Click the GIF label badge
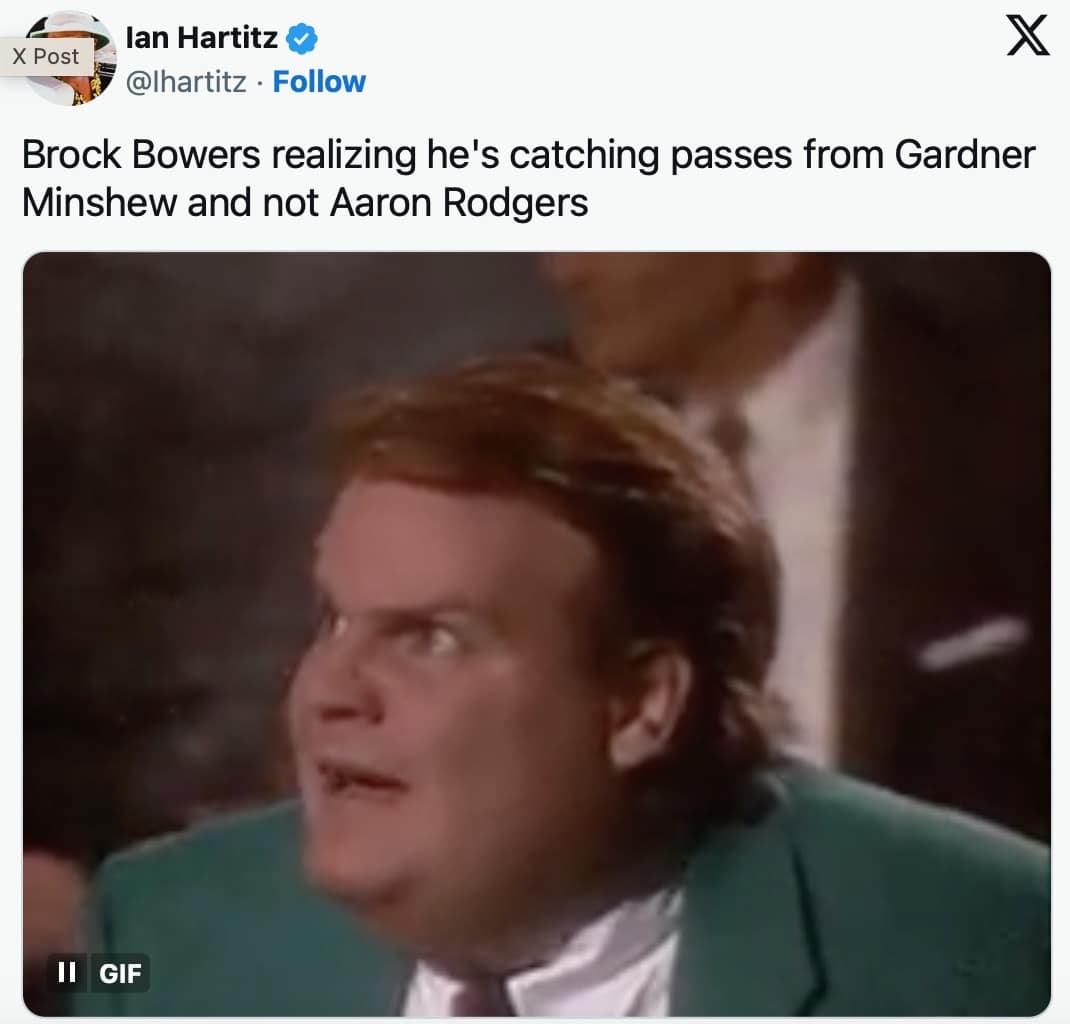This screenshot has width=1070, height=1024. [x=120, y=973]
